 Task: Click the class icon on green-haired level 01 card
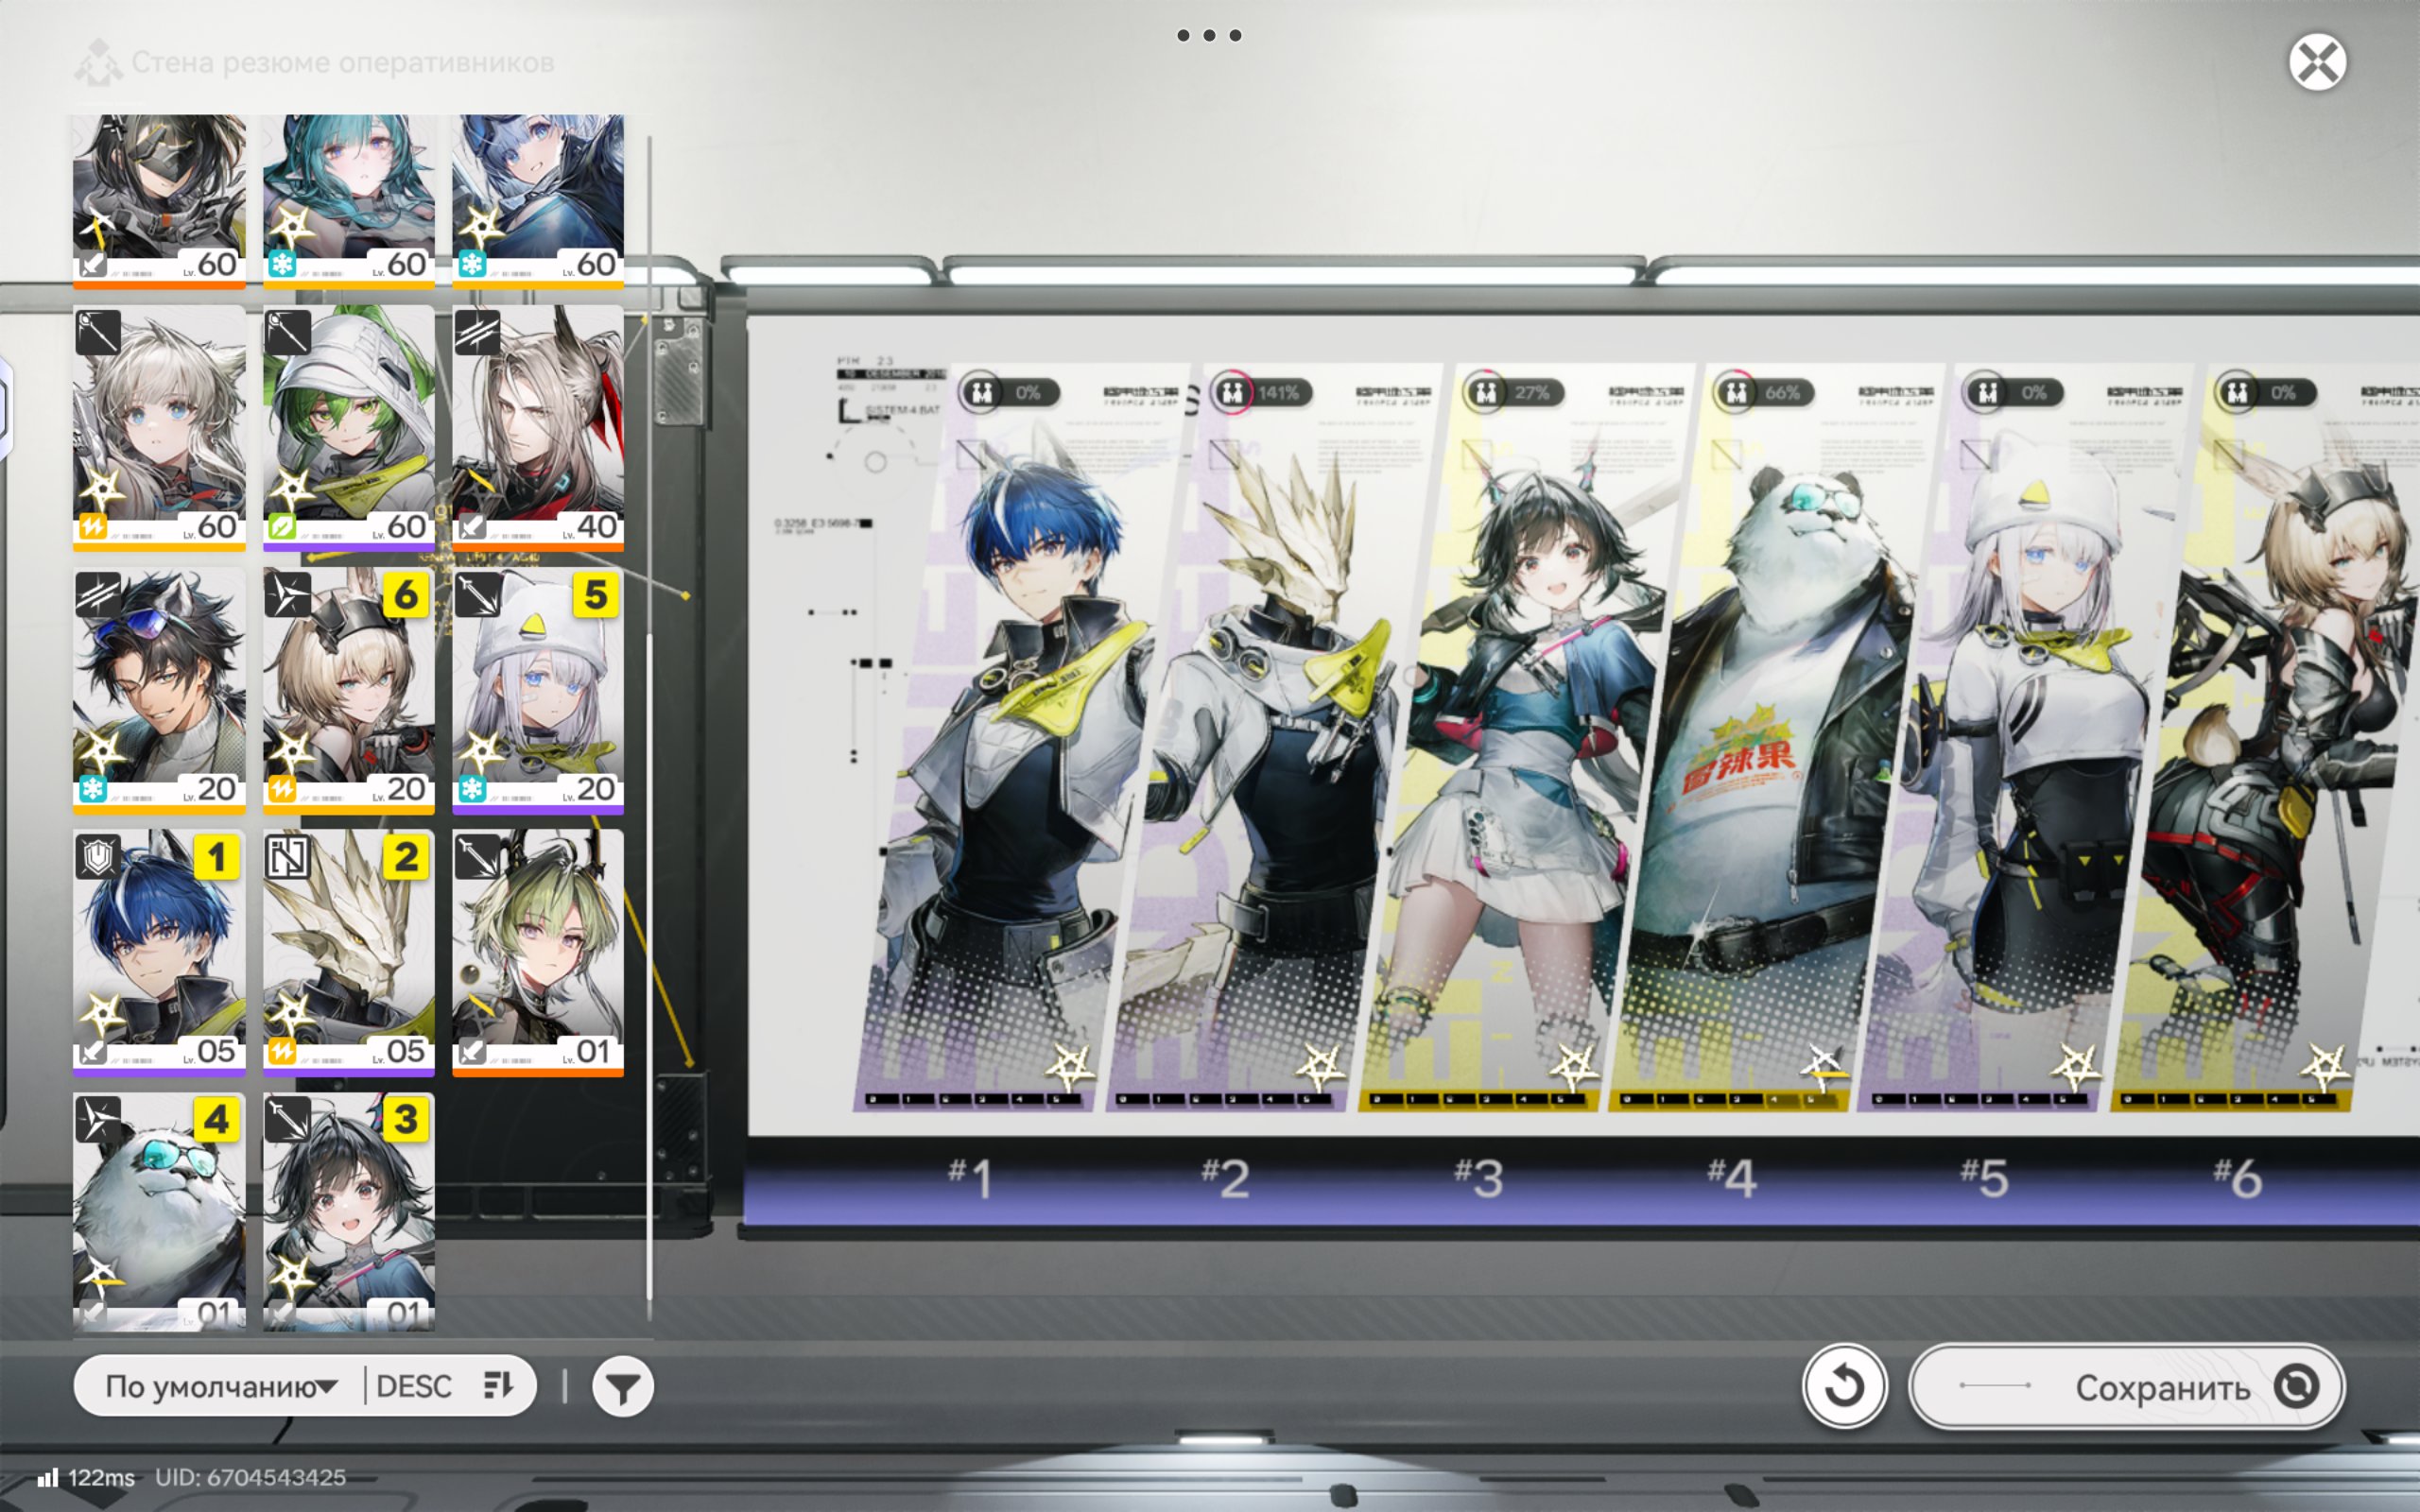point(477,857)
